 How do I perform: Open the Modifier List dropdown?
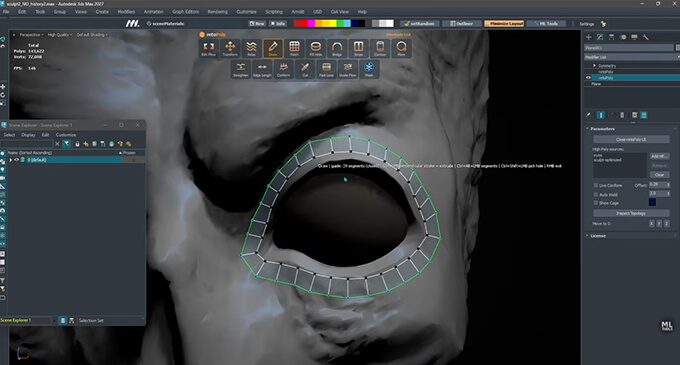(x=631, y=57)
